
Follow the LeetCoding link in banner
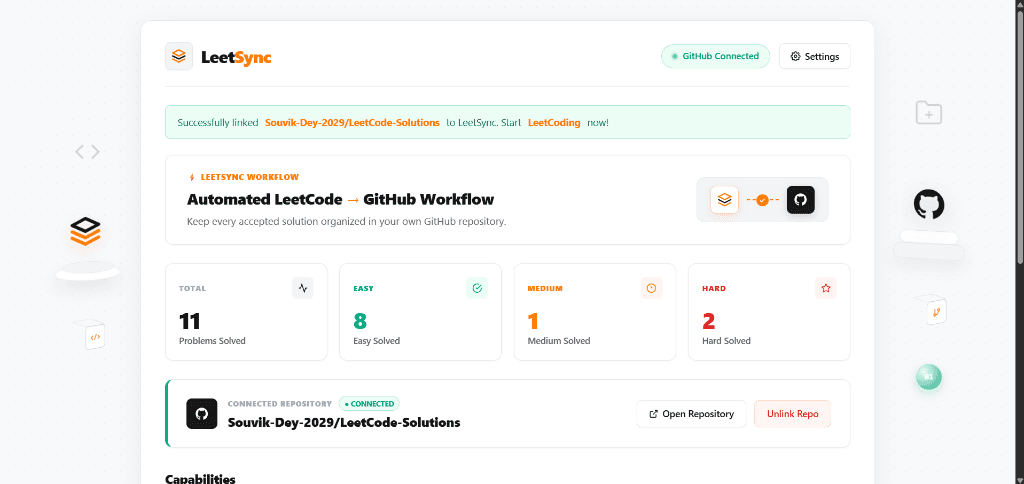554,122
